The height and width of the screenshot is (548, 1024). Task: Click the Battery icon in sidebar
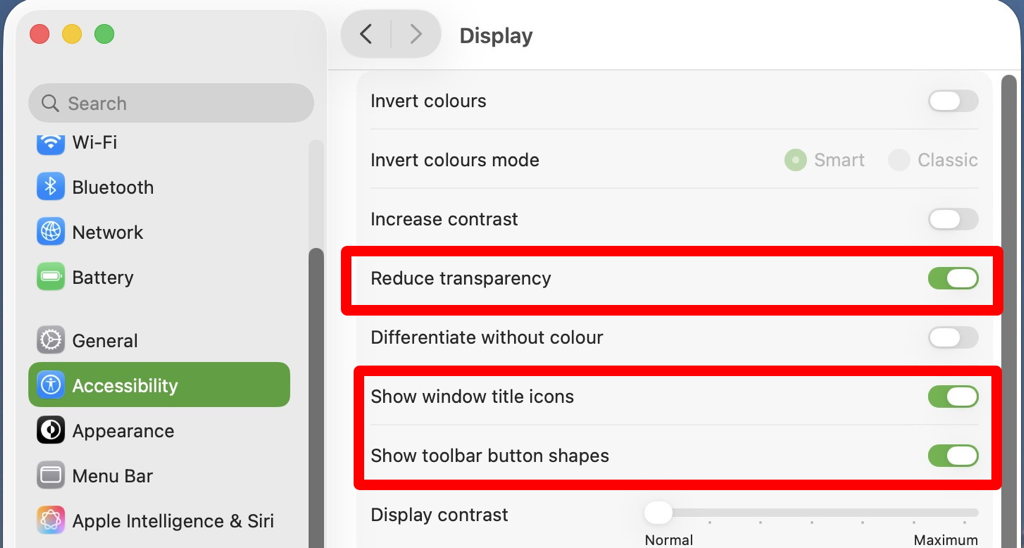tap(51, 277)
